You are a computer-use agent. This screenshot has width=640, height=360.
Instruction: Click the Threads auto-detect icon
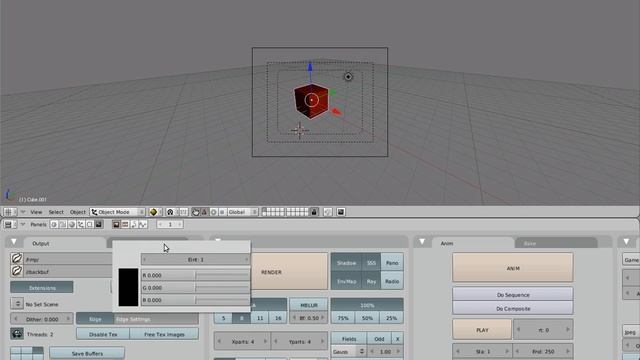pyautogui.click(x=17, y=333)
